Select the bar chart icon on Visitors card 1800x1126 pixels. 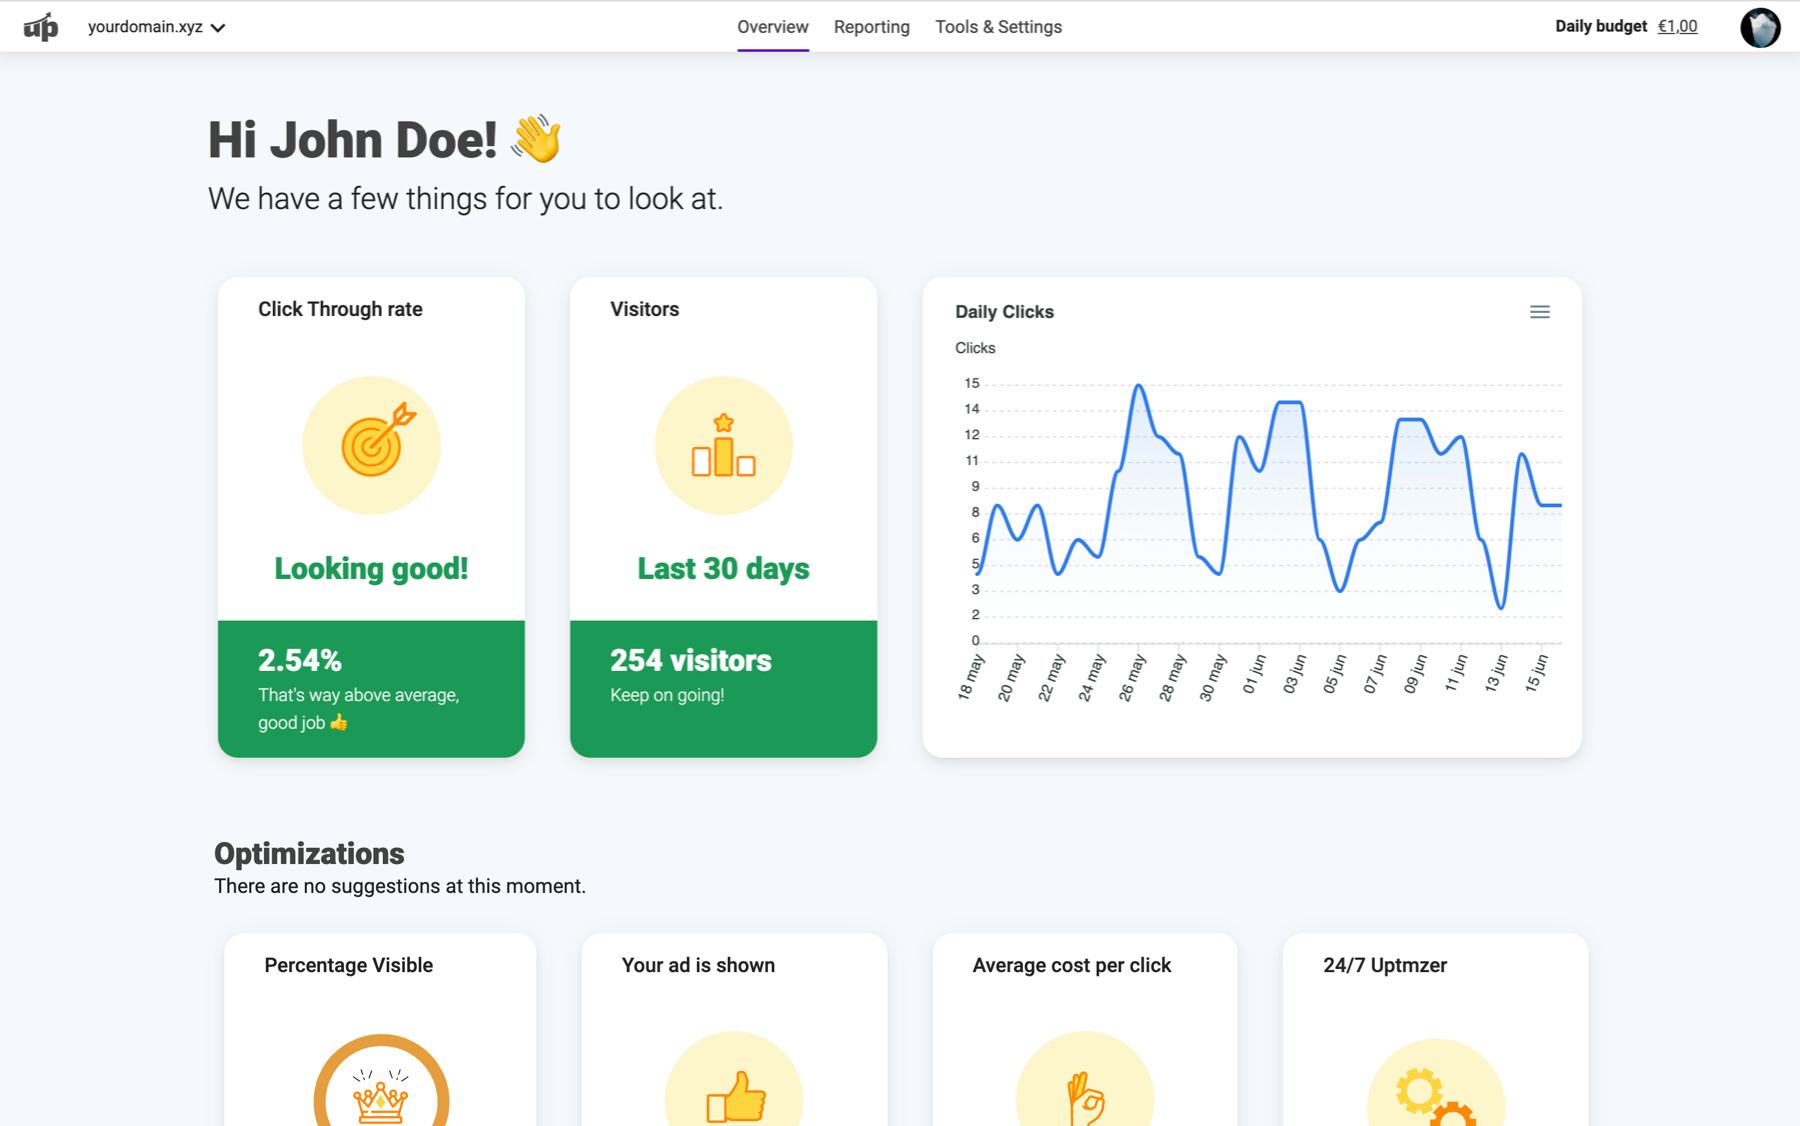tap(723, 446)
